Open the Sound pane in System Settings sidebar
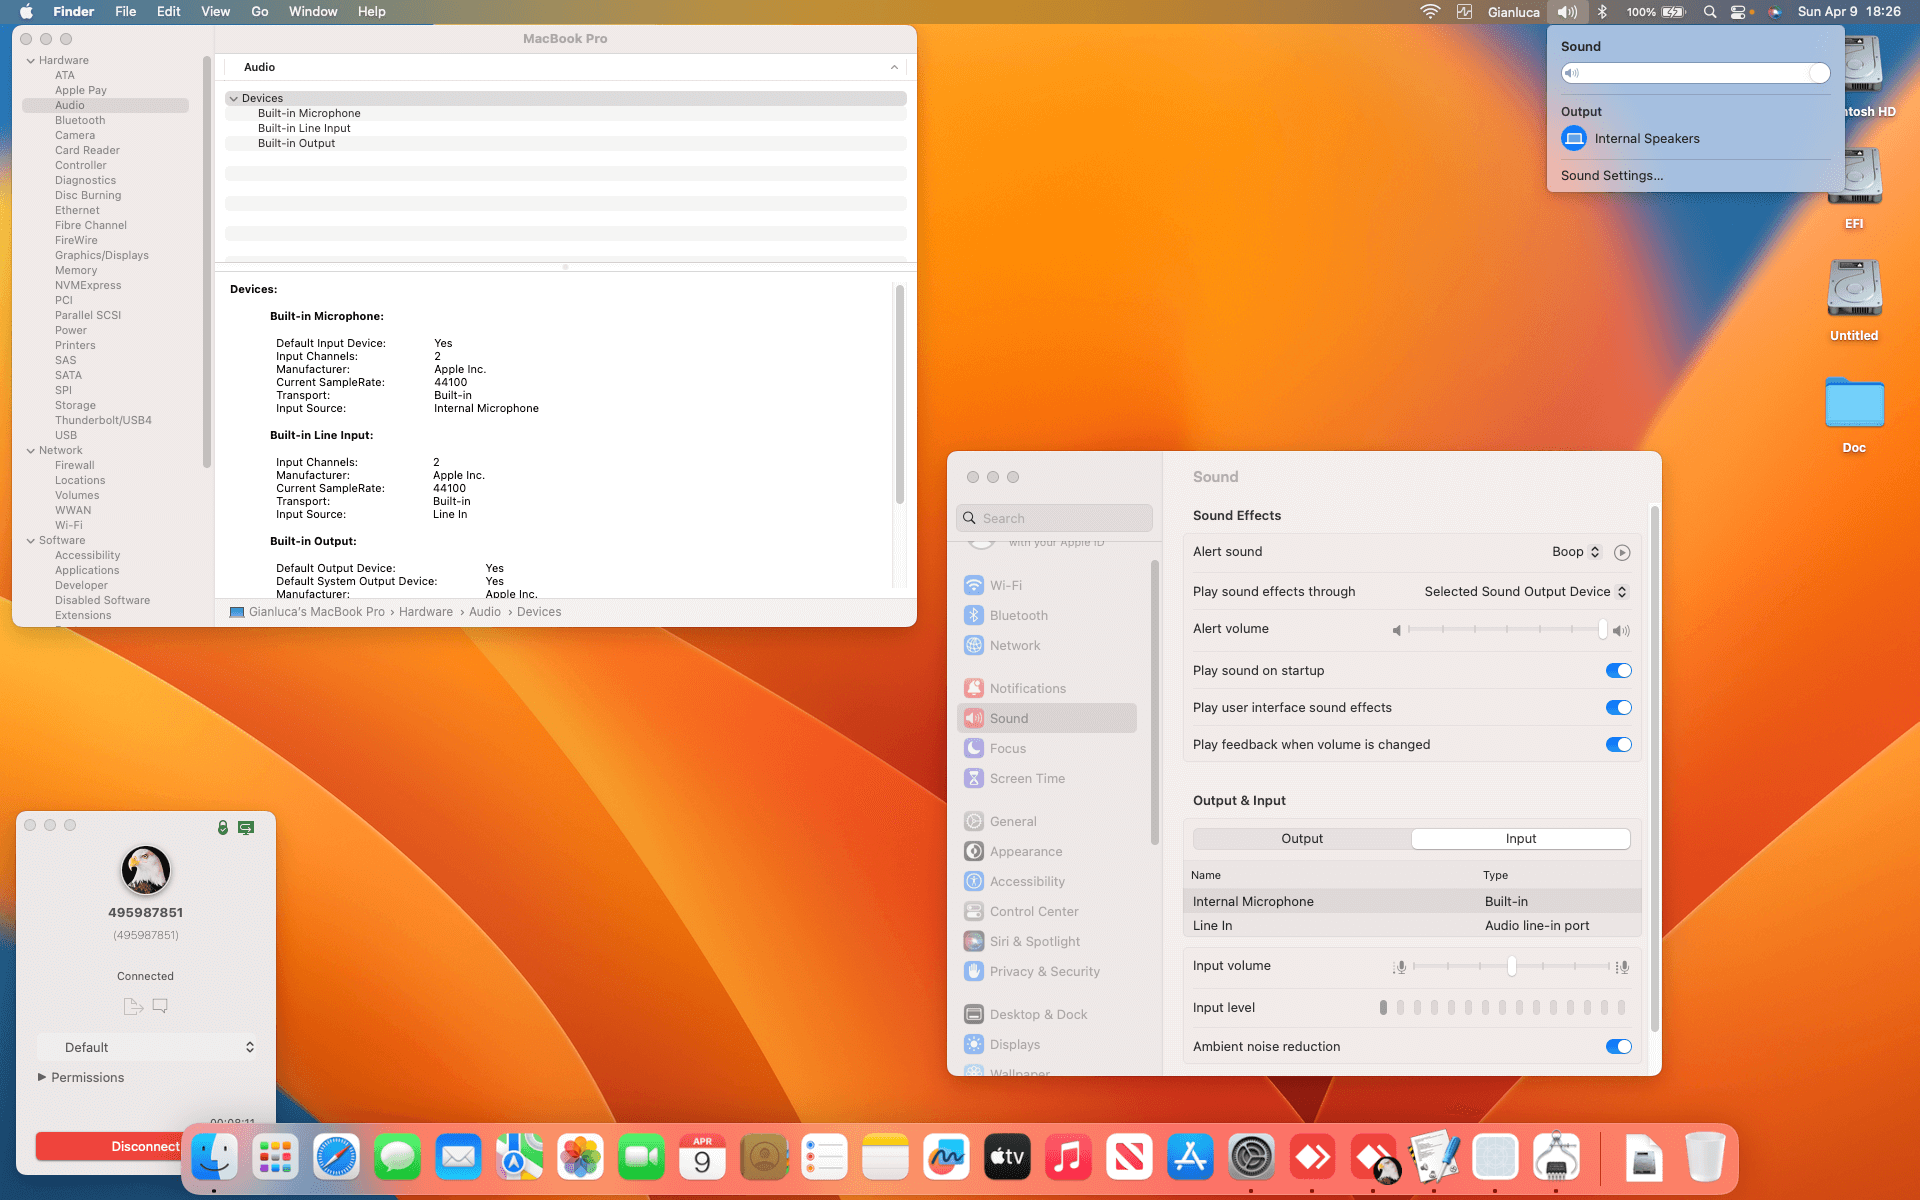The image size is (1920, 1200). 1009,717
